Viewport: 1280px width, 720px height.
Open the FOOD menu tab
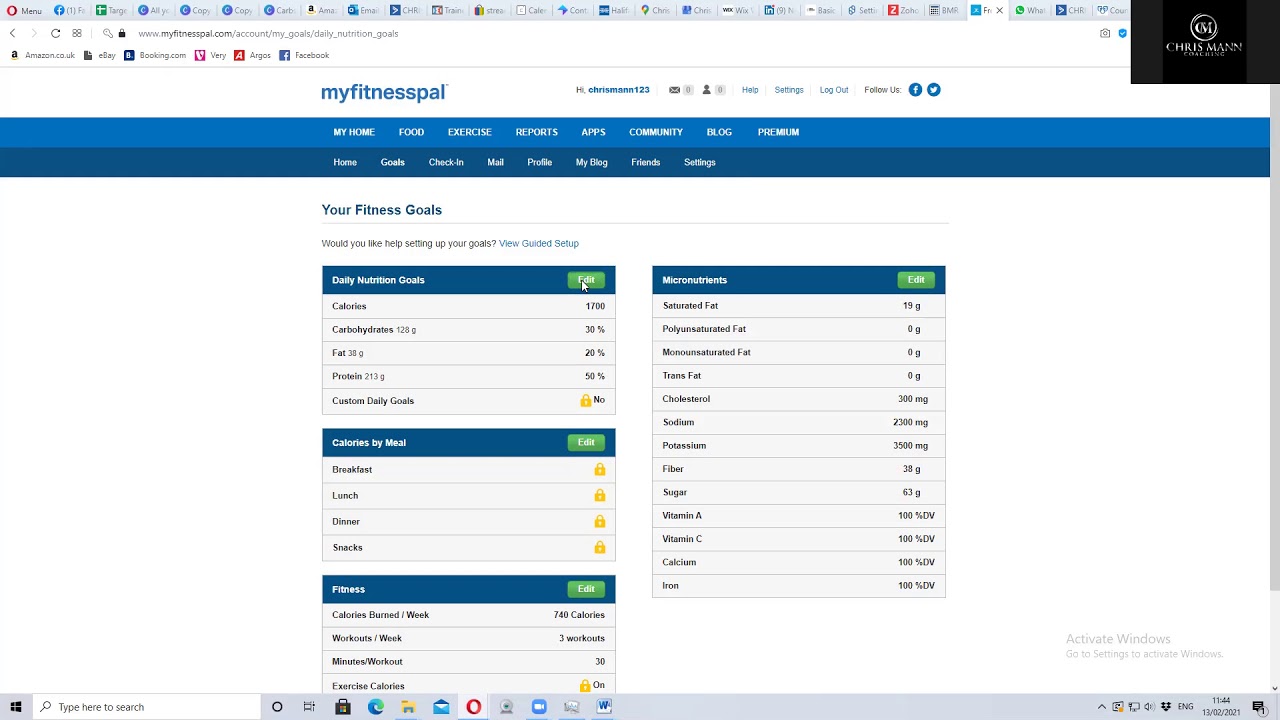(411, 132)
